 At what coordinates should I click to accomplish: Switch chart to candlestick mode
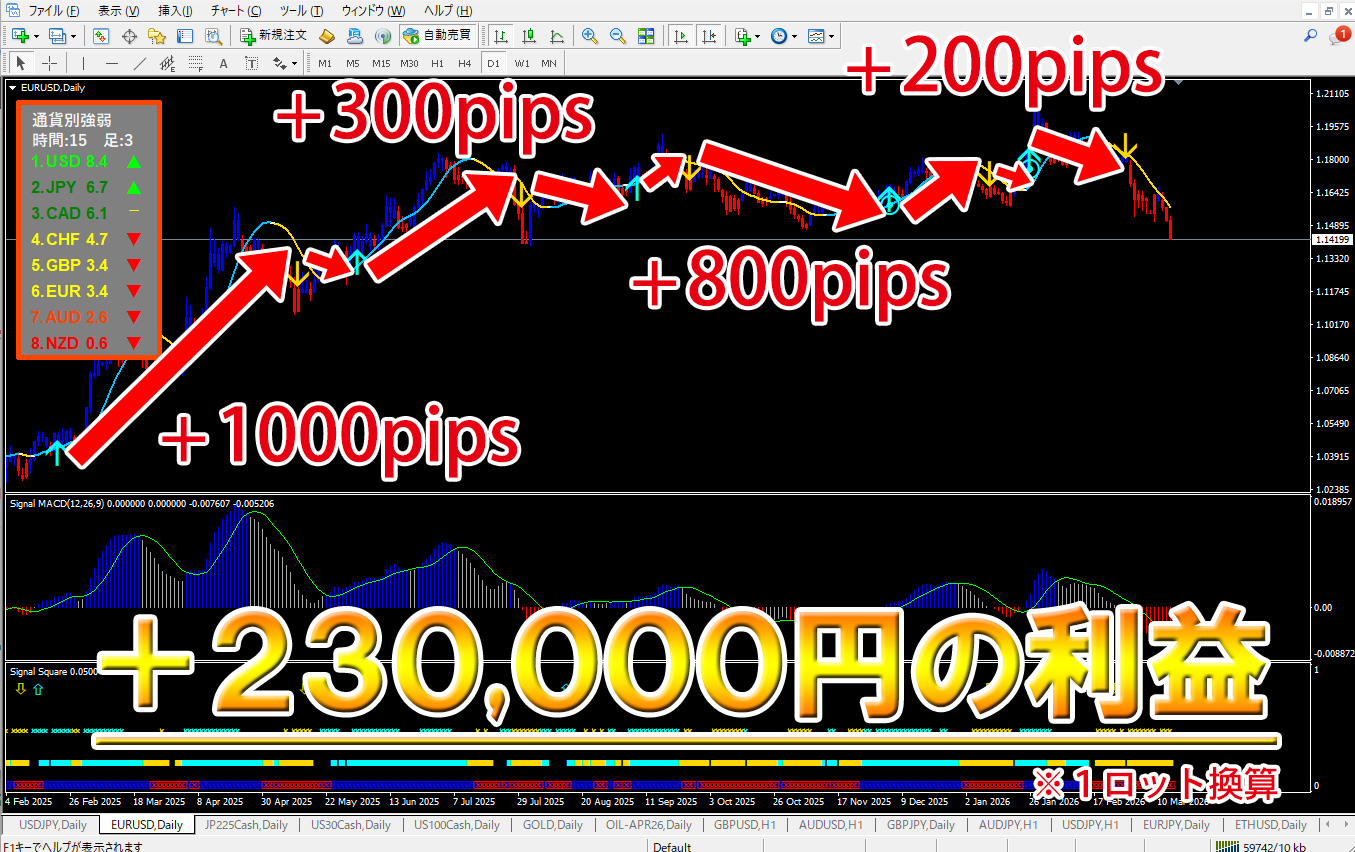(527, 36)
